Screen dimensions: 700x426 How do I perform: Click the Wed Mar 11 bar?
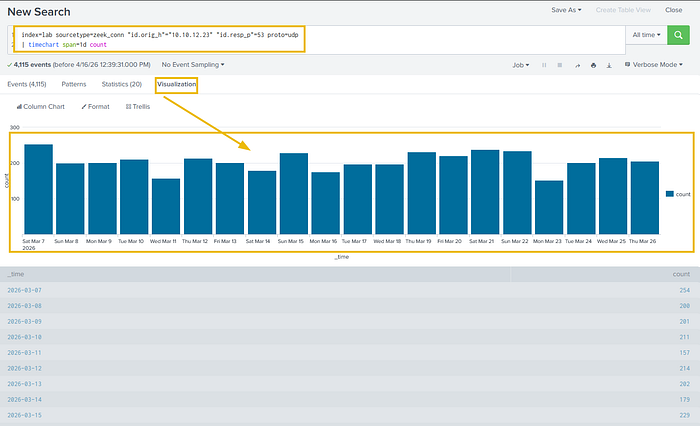(x=166, y=206)
